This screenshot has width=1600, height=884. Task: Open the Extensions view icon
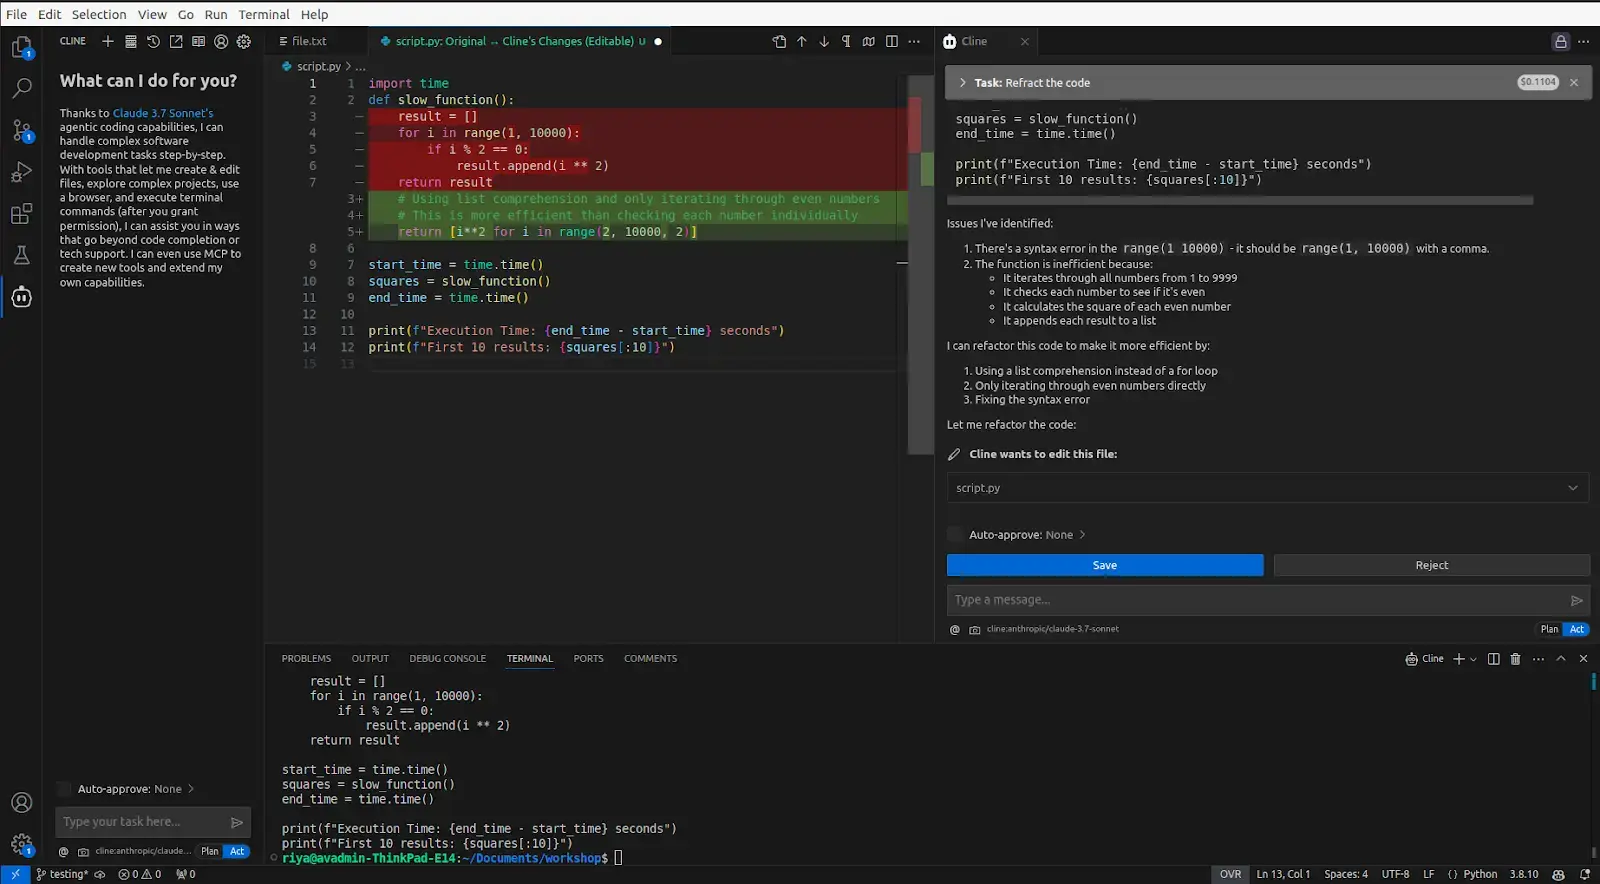21,213
